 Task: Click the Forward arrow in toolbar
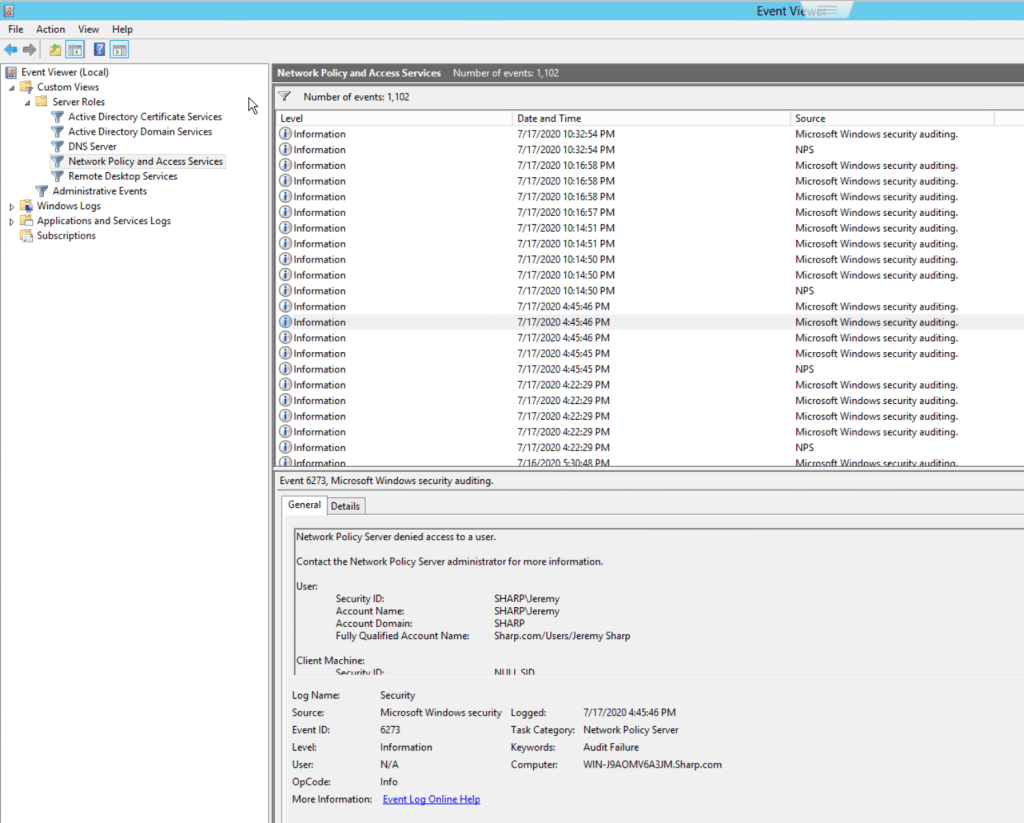point(30,49)
